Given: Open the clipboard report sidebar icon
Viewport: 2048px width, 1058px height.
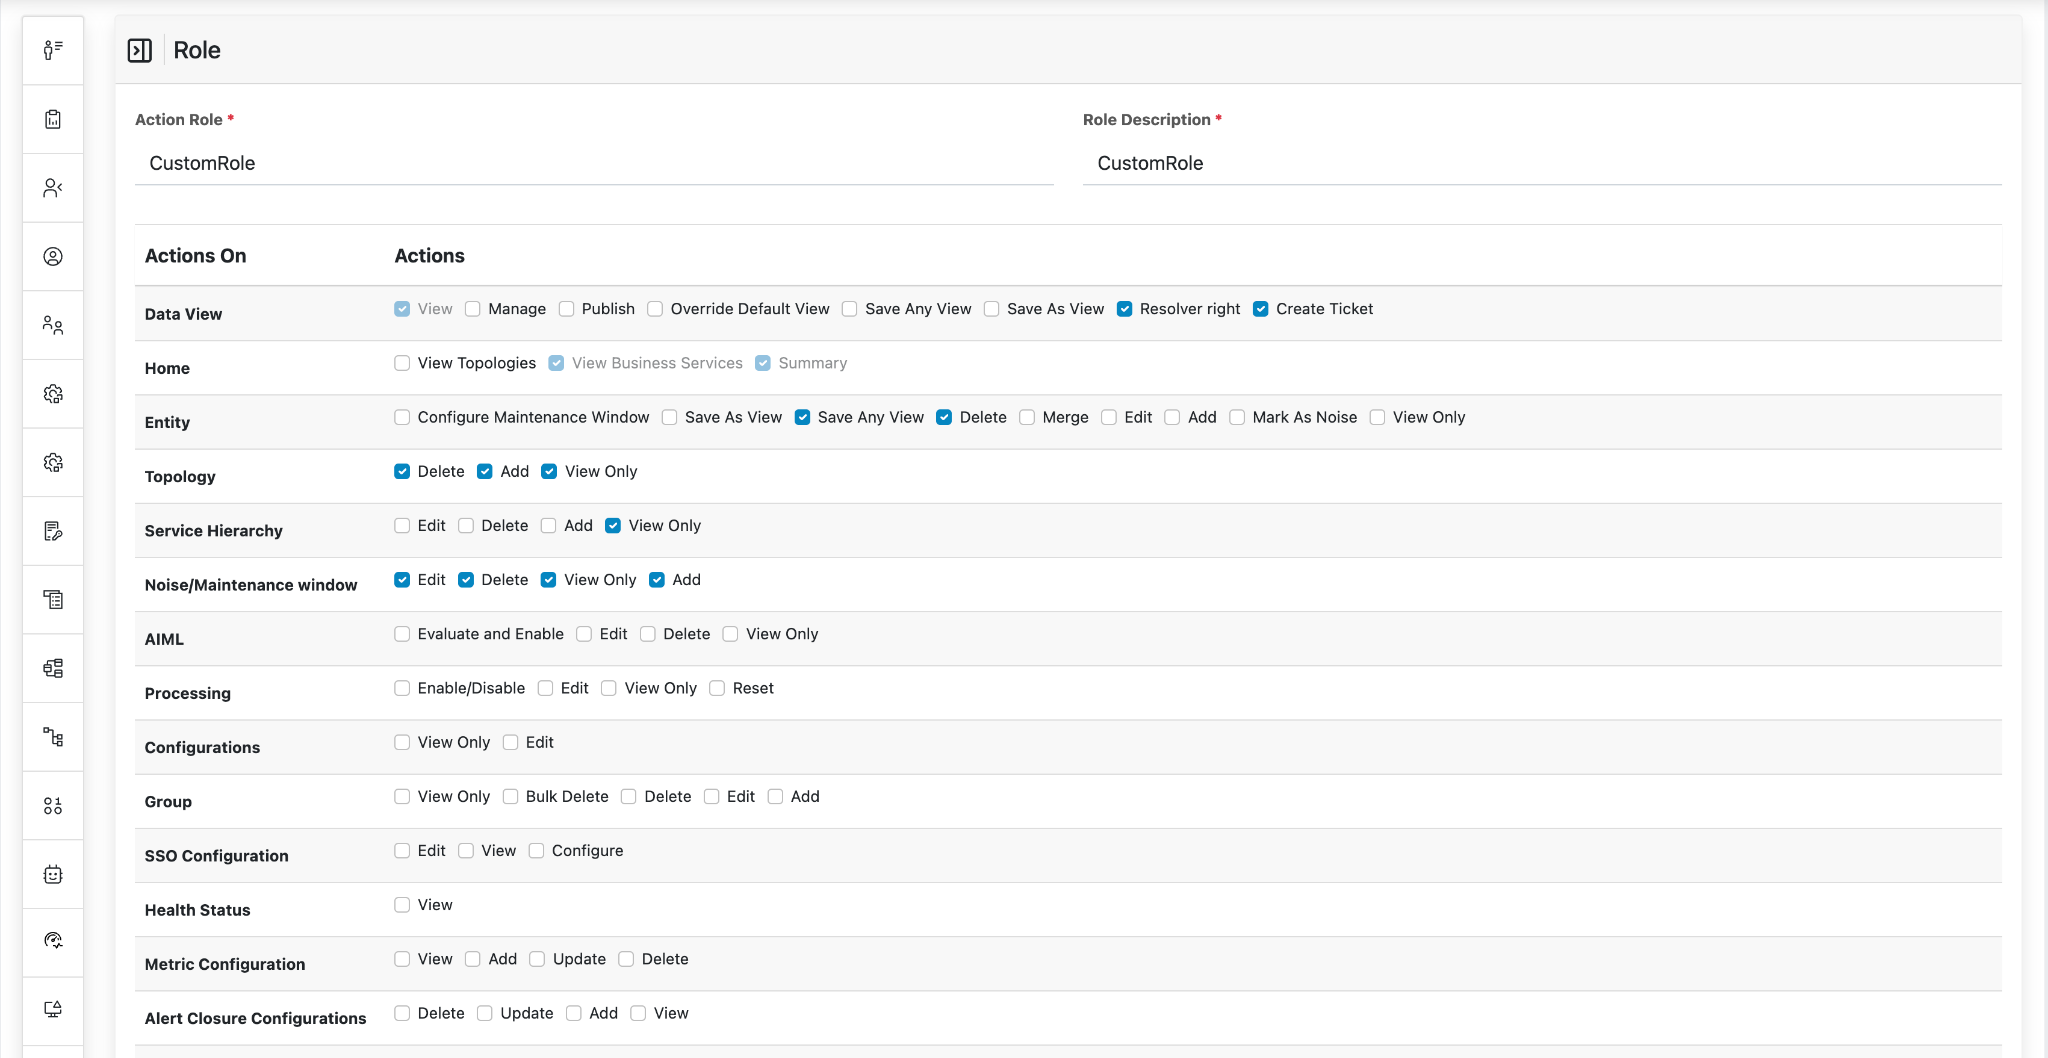Looking at the screenshot, I should (53, 119).
